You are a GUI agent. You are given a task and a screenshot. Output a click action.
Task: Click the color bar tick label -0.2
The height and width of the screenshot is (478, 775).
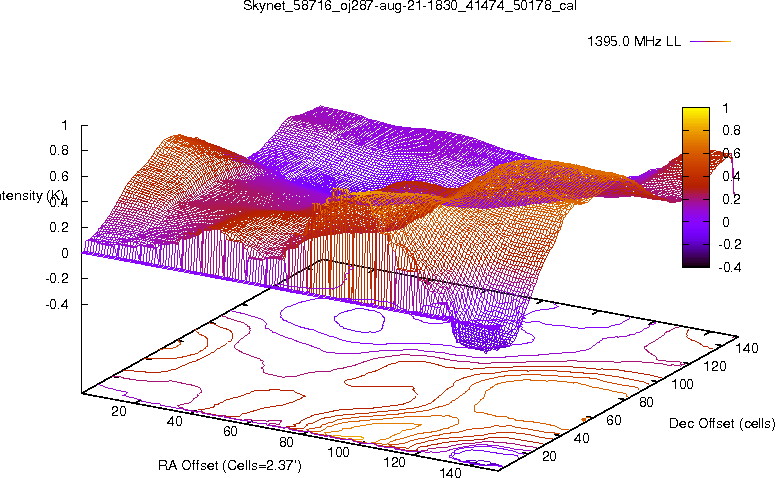(730, 245)
